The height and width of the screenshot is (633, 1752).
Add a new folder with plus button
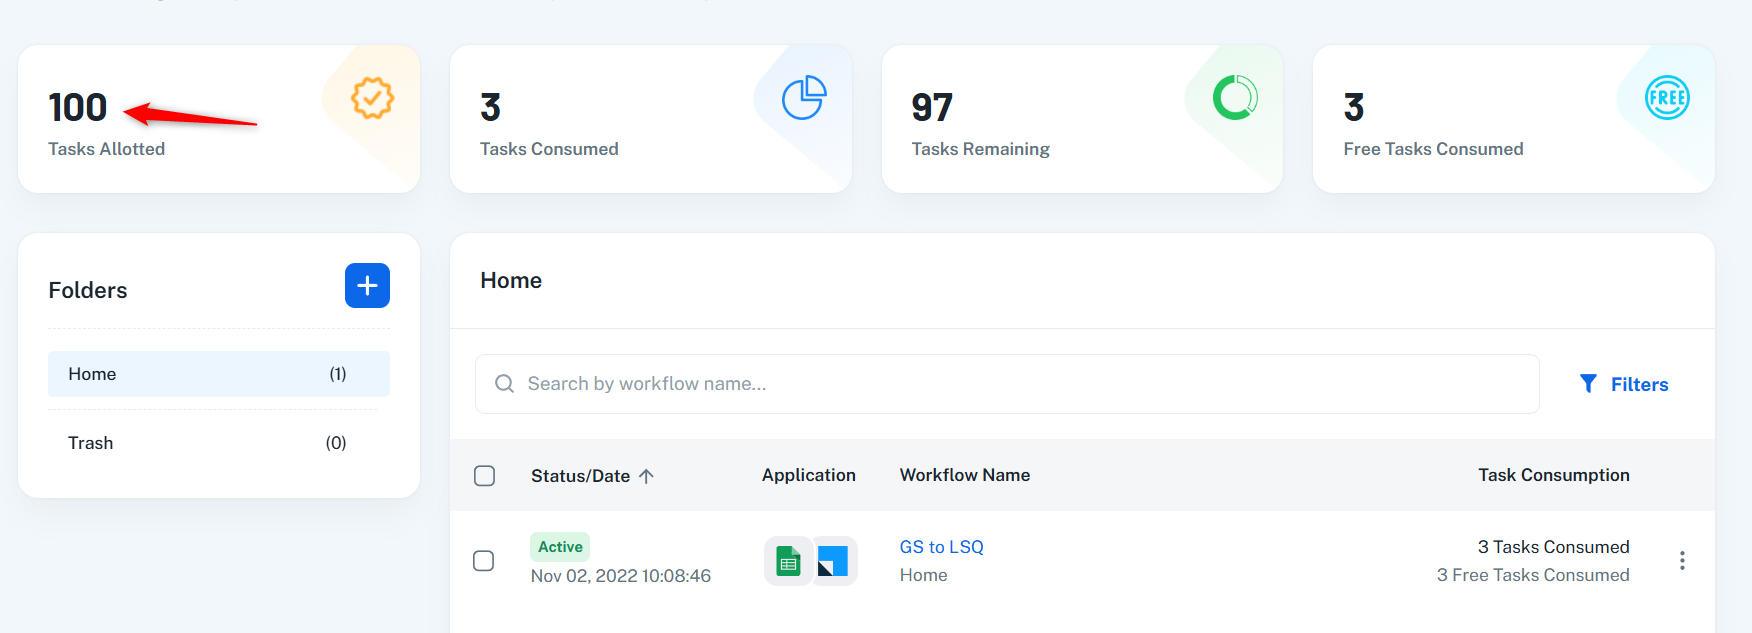pyautogui.click(x=367, y=286)
